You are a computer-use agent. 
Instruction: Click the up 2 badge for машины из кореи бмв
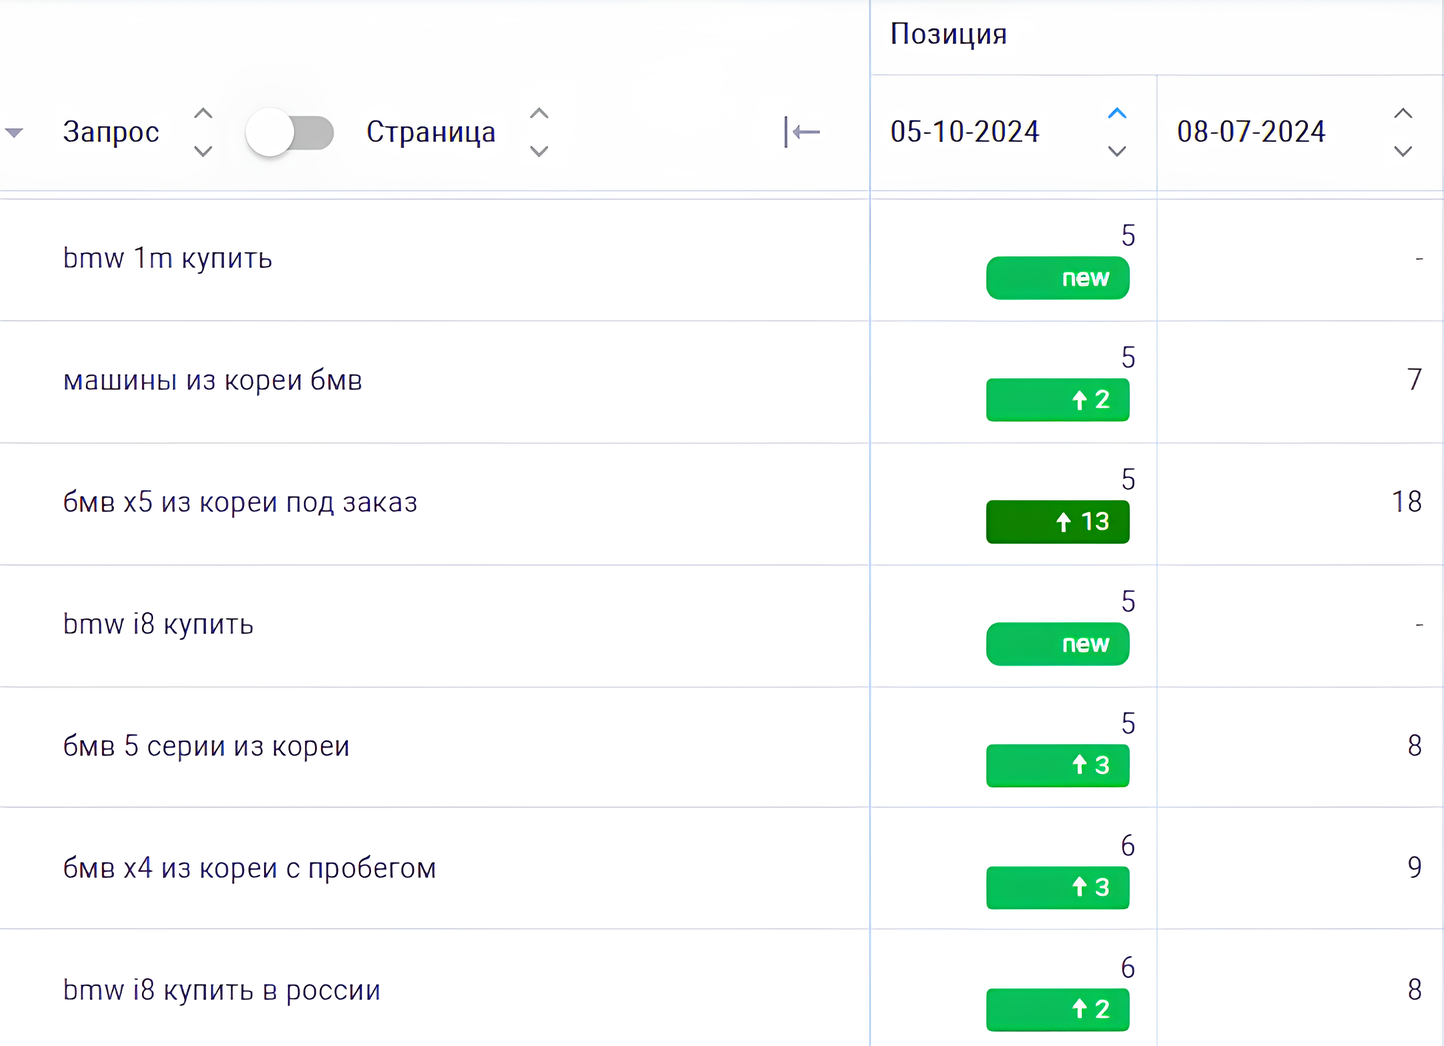(1057, 400)
